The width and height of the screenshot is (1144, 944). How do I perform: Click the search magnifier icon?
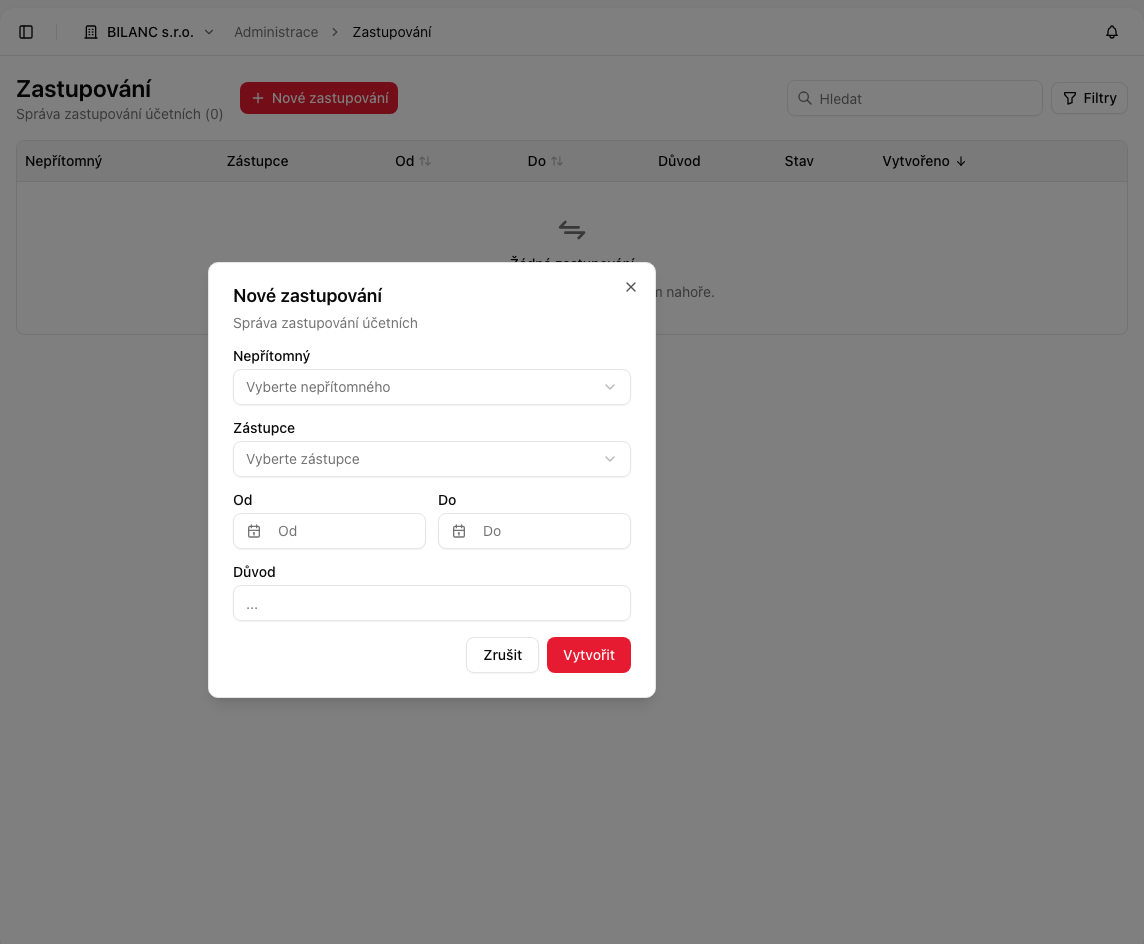coord(805,98)
